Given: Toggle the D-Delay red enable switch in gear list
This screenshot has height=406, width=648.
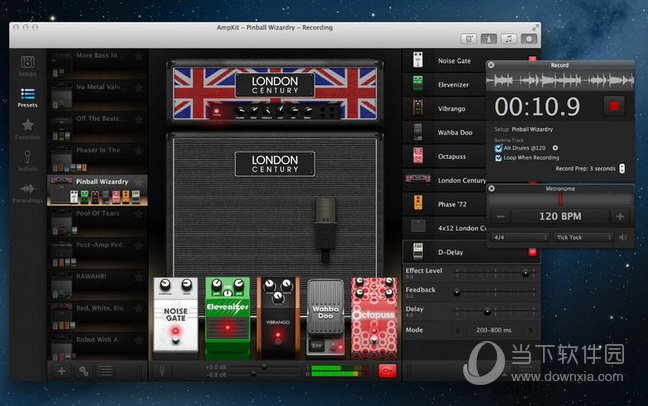Looking at the screenshot, I should [532, 252].
